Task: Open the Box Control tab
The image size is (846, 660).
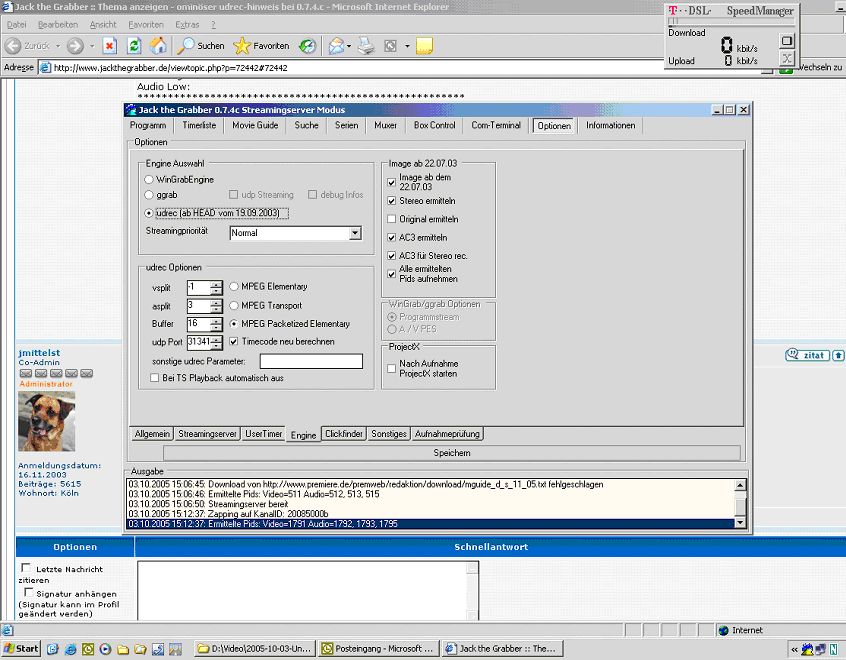Action: click(x=434, y=125)
